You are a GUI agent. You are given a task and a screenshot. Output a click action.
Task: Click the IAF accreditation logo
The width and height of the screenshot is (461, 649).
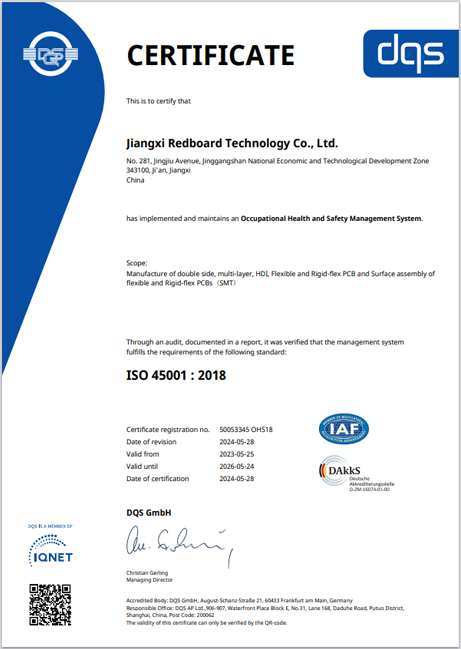(x=343, y=429)
